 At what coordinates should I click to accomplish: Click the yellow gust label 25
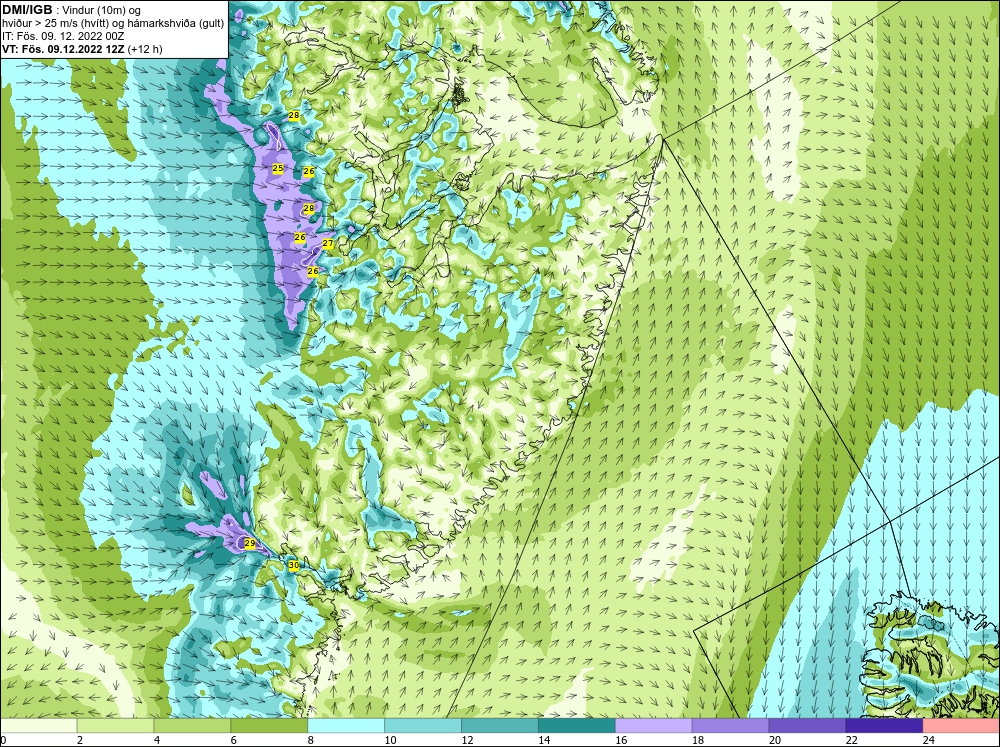point(277,168)
